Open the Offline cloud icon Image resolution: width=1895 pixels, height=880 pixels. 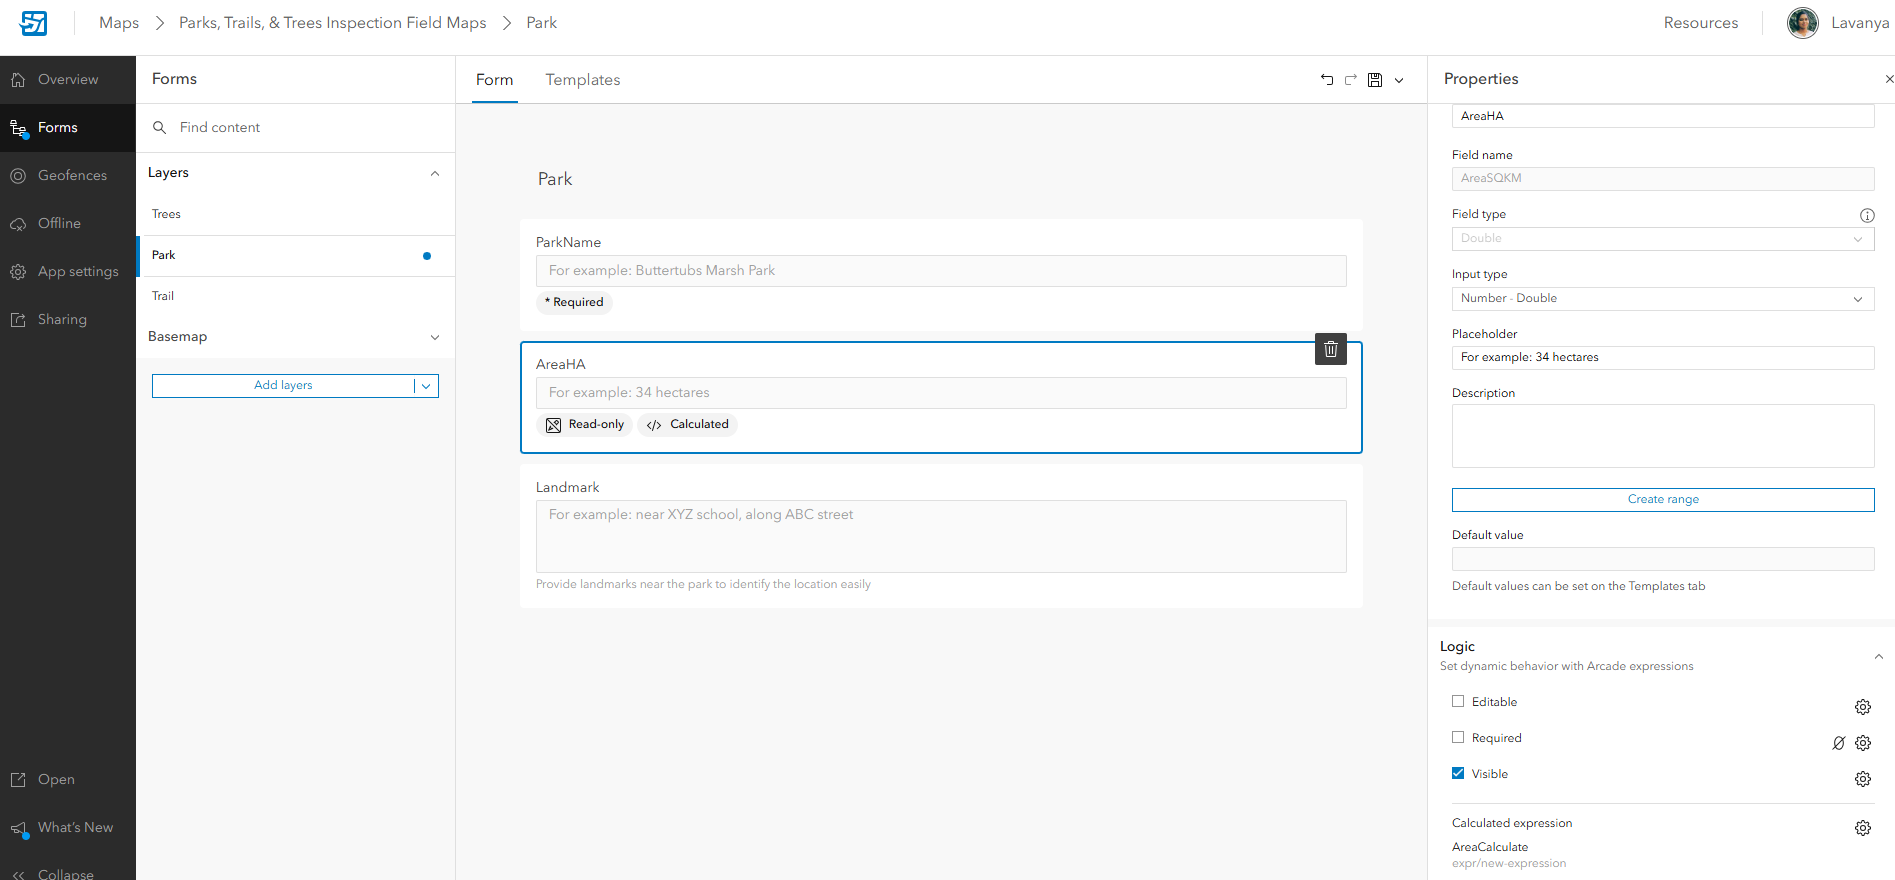click(x=18, y=224)
